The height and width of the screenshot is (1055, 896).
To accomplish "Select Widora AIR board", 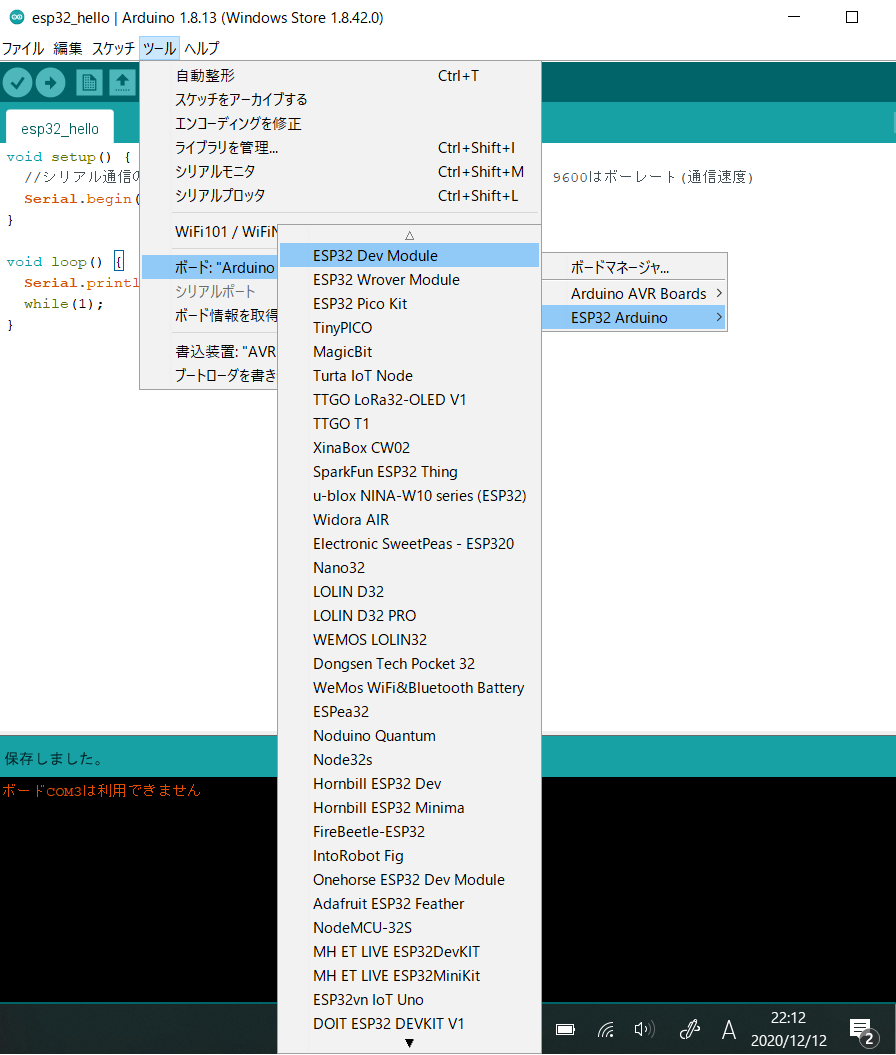I will (x=409, y=519).
